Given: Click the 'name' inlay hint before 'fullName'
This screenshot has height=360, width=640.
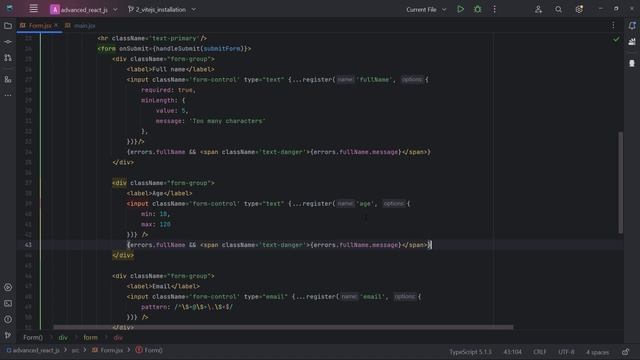Looking at the screenshot, I should click(345, 80).
